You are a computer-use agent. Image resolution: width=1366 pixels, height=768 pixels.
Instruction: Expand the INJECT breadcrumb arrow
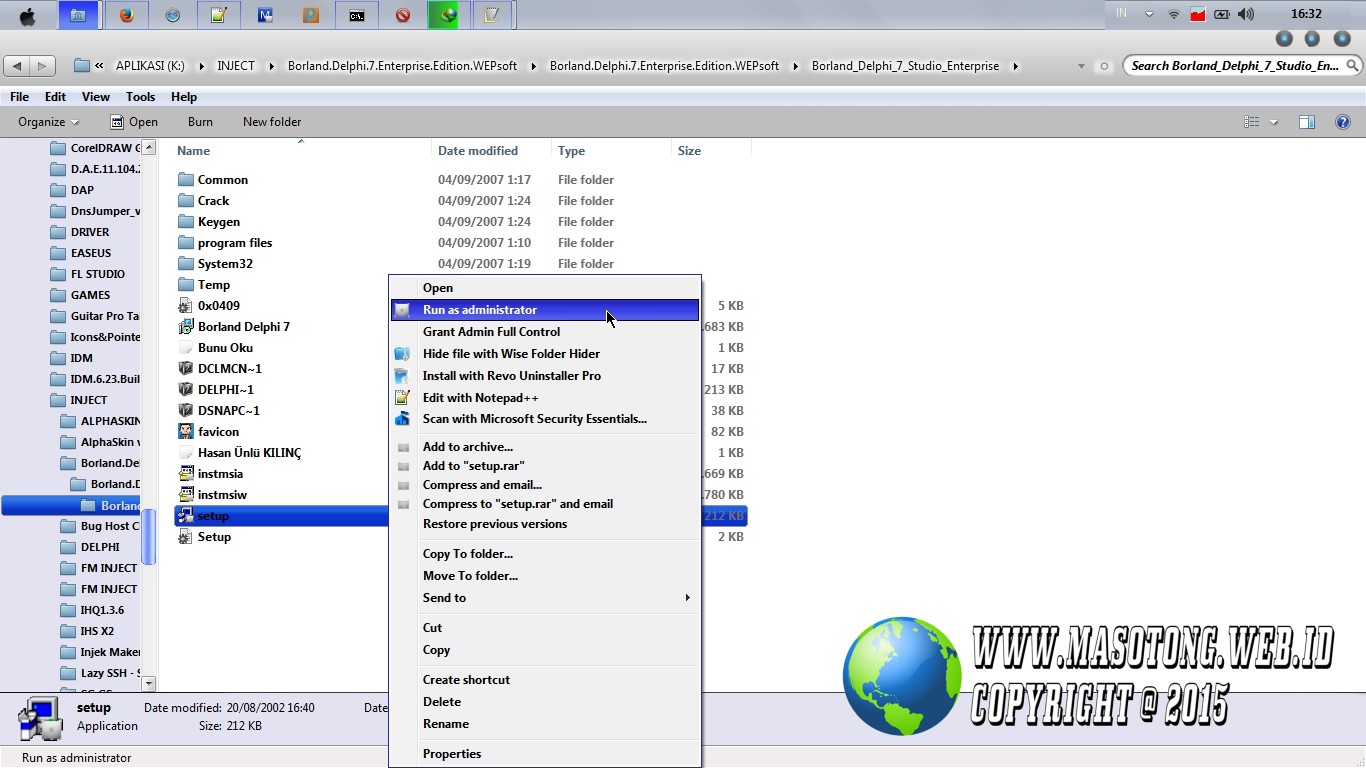[x=271, y=66]
